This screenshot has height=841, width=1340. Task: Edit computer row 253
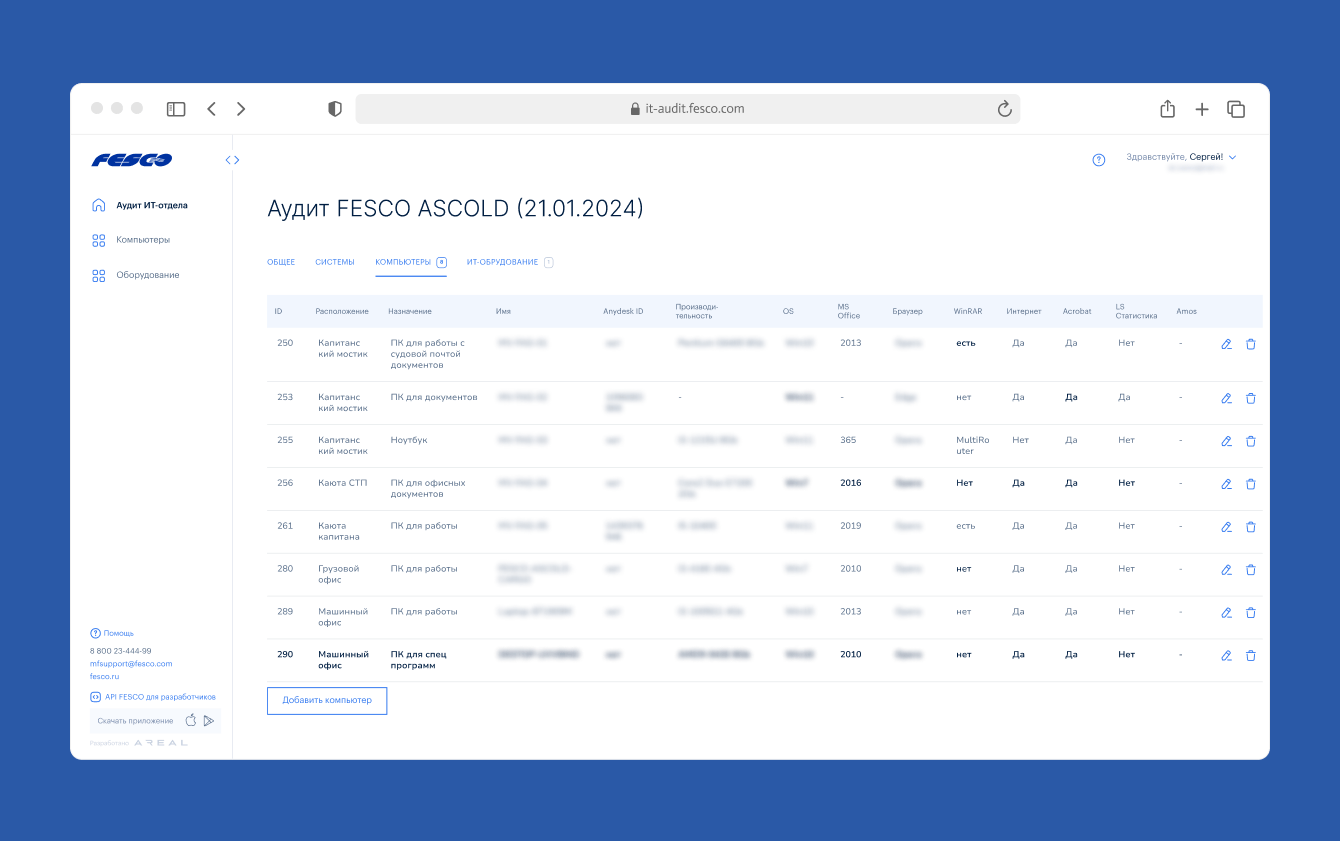(1226, 398)
